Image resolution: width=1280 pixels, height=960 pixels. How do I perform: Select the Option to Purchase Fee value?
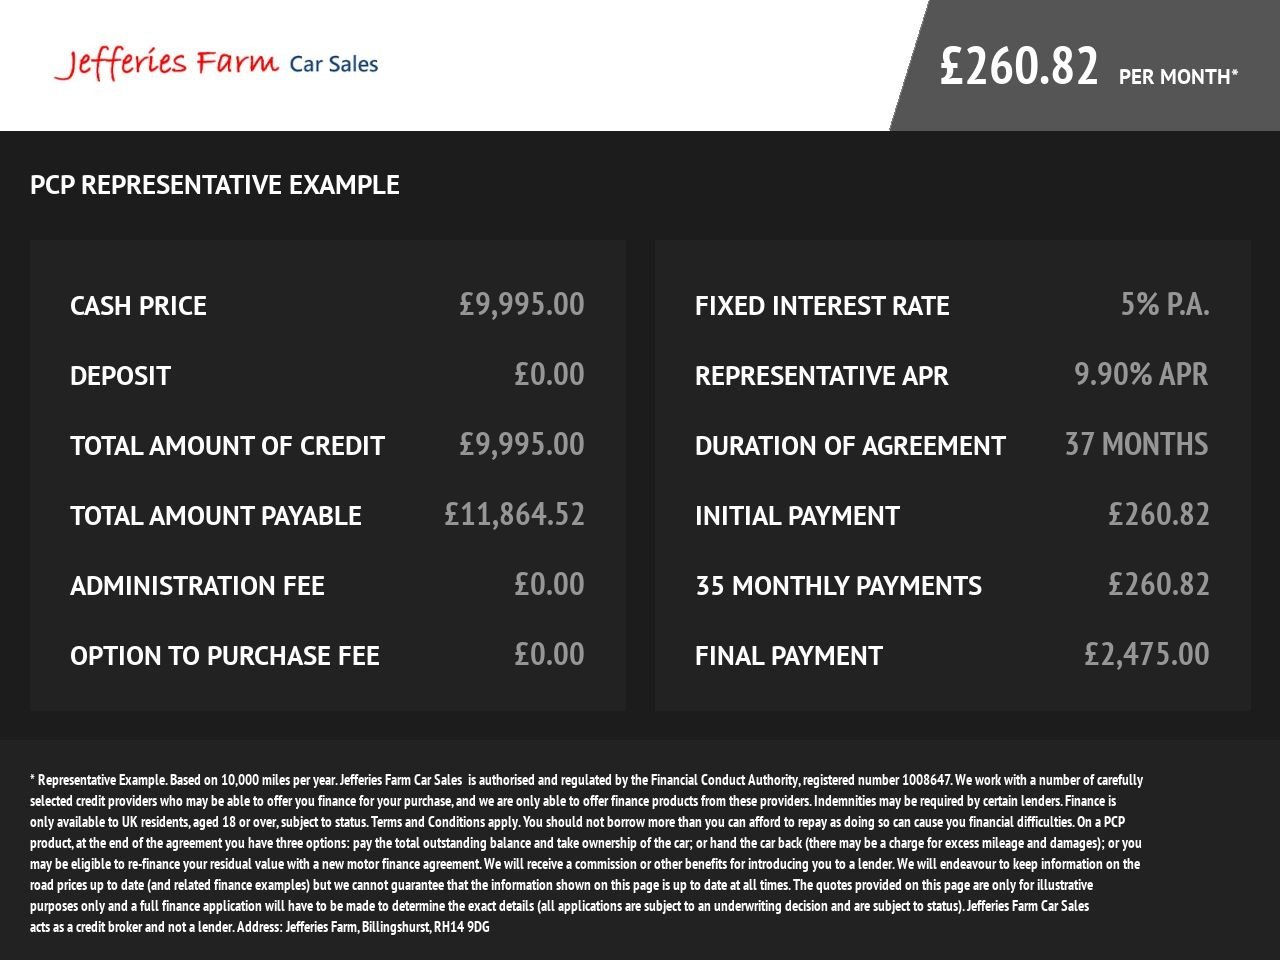549,654
